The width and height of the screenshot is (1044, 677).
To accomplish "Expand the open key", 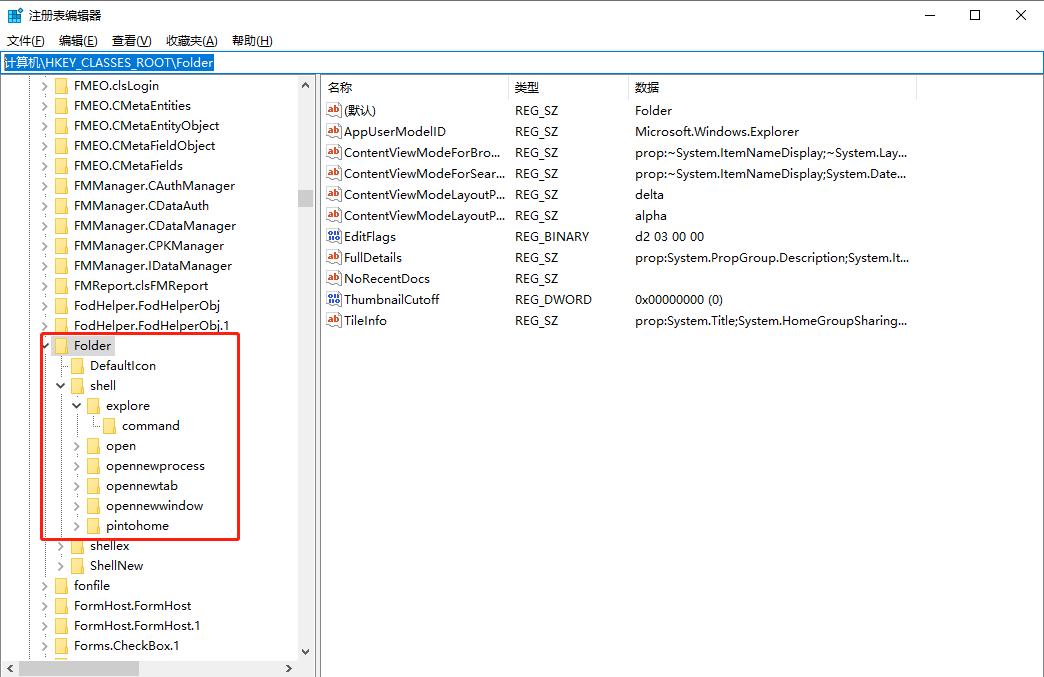I will (x=77, y=446).
